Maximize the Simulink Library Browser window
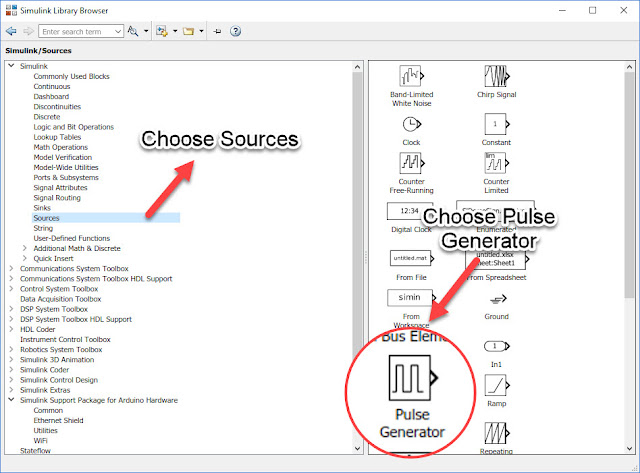This screenshot has width=640, height=473. pyautogui.click(x=593, y=11)
